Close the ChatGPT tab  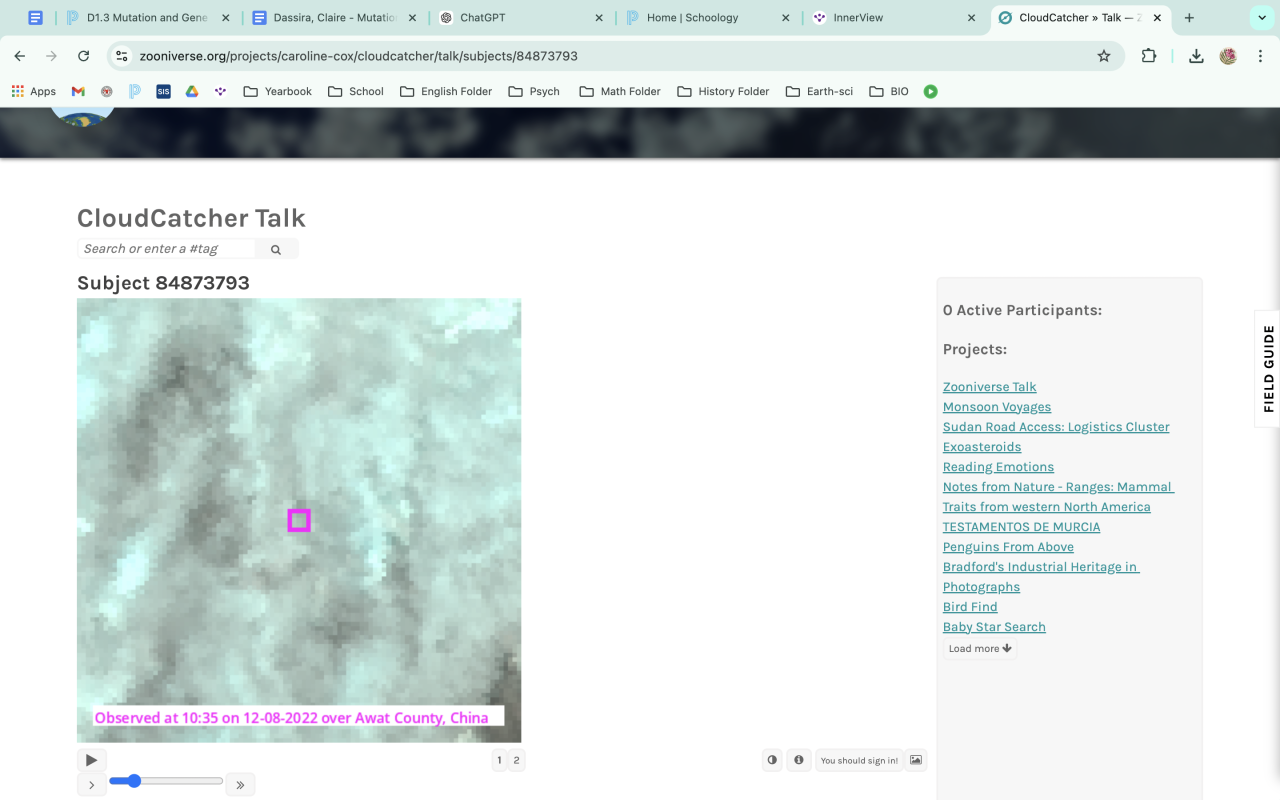point(599,18)
